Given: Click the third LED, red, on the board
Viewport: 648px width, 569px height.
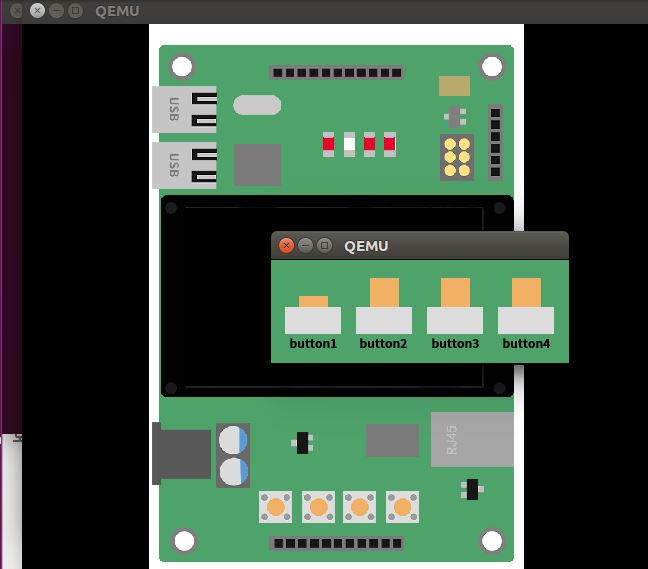Looking at the screenshot, I should (369, 144).
